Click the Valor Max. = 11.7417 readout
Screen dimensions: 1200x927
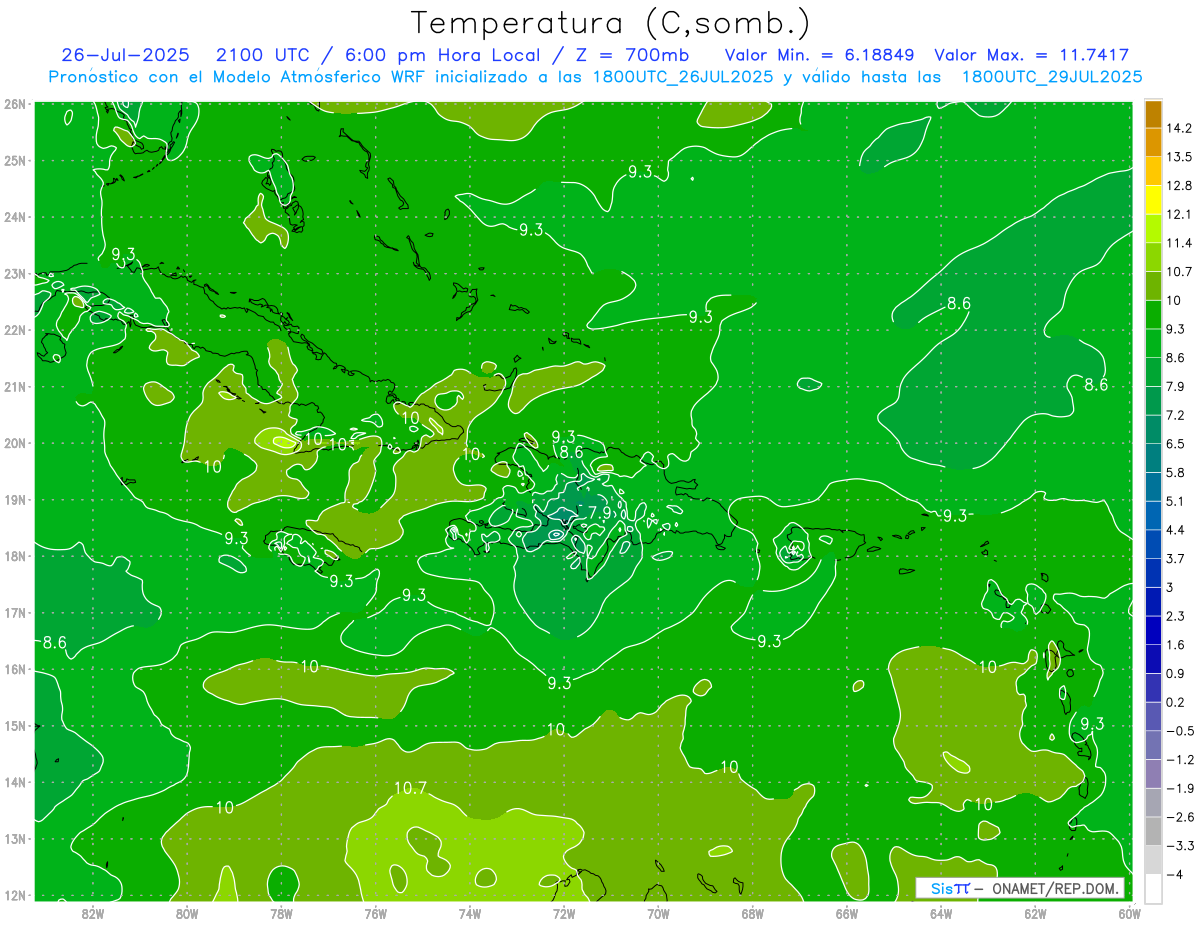[x=1032, y=55]
